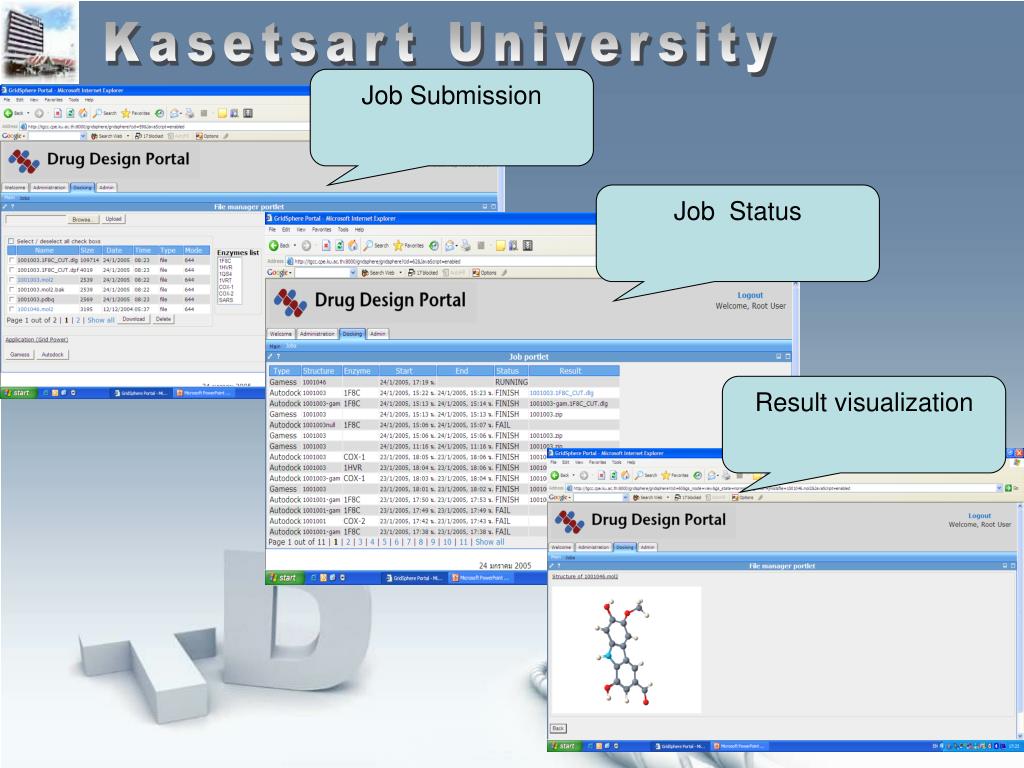
Task: Click Logout link in Job Status portal
Action: click(x=750, y=295)
